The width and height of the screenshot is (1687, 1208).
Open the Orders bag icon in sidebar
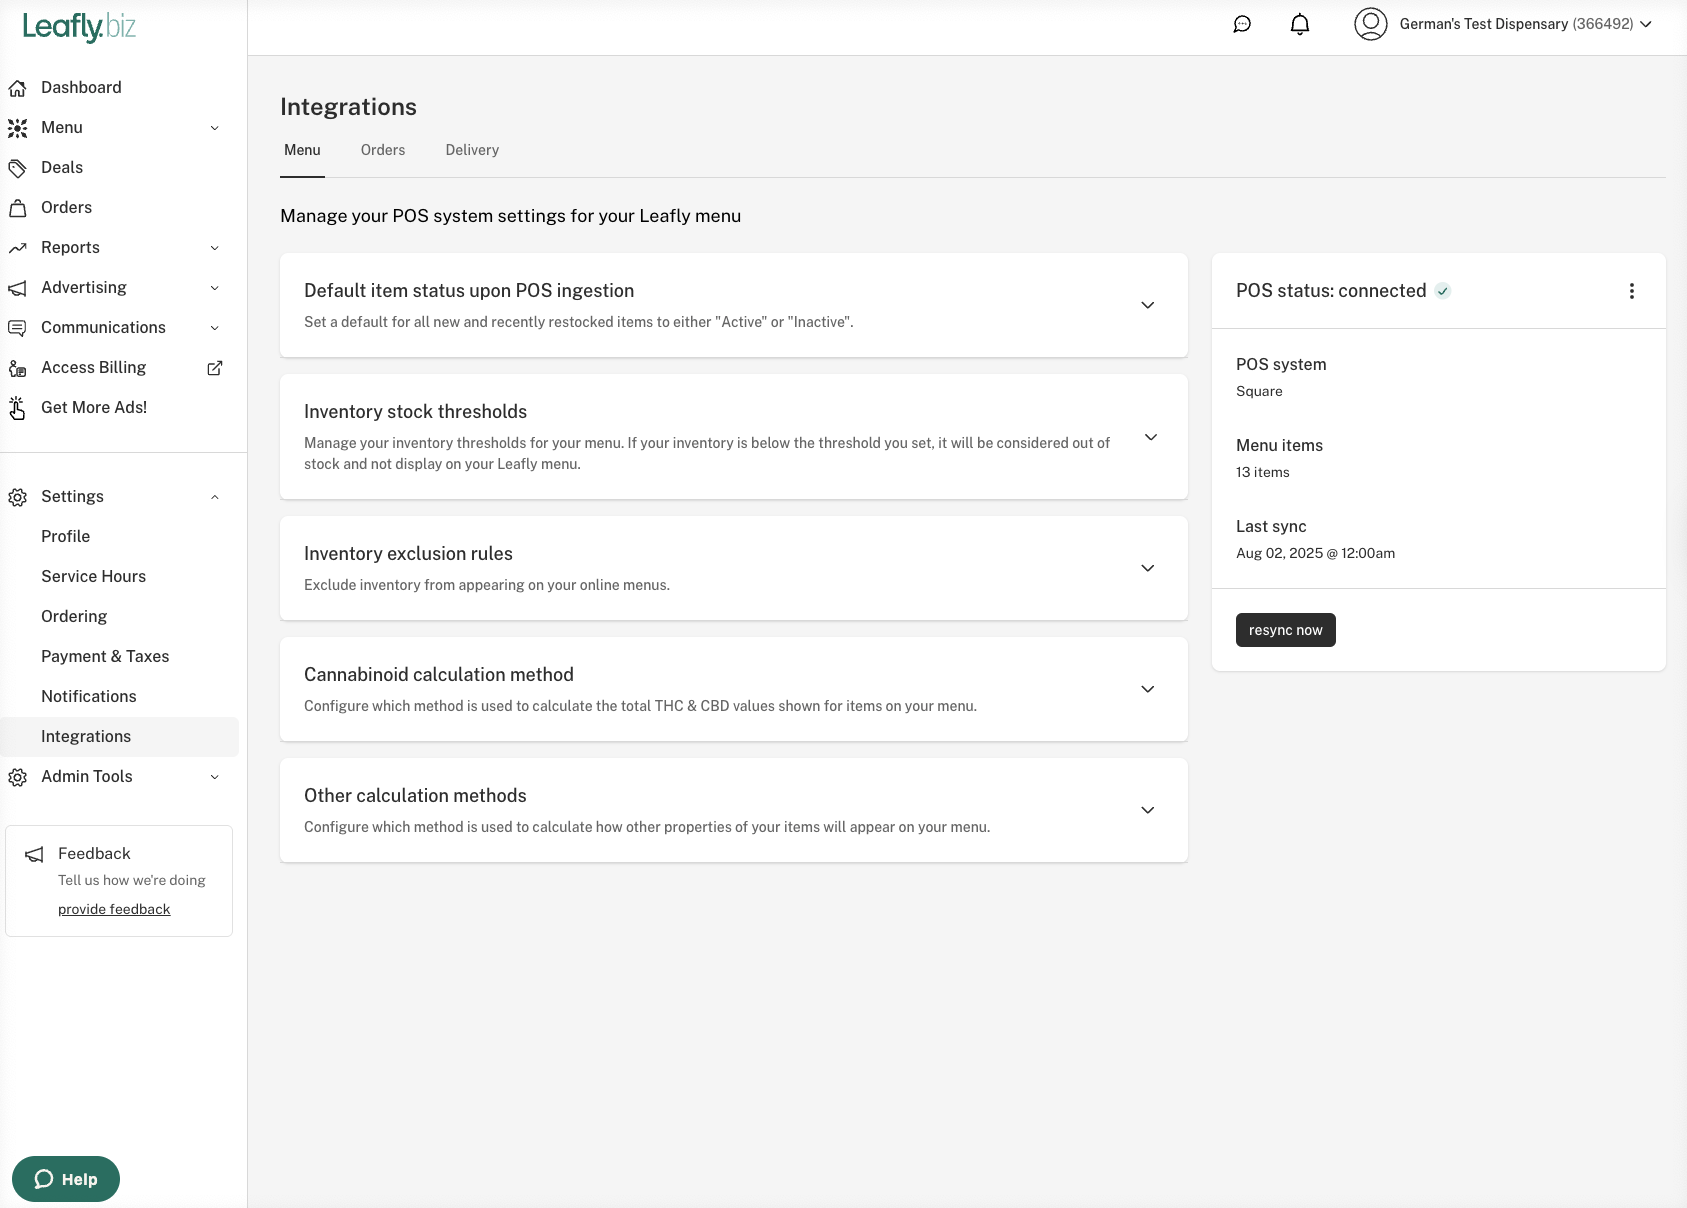[x=17, y=207]
